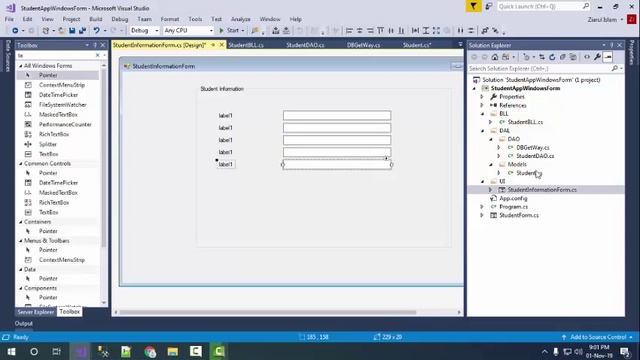The height and width of the screenshot is (360, 640).
Task: Click the Visual Studio taskbar icon
Action: pos(80,351)
